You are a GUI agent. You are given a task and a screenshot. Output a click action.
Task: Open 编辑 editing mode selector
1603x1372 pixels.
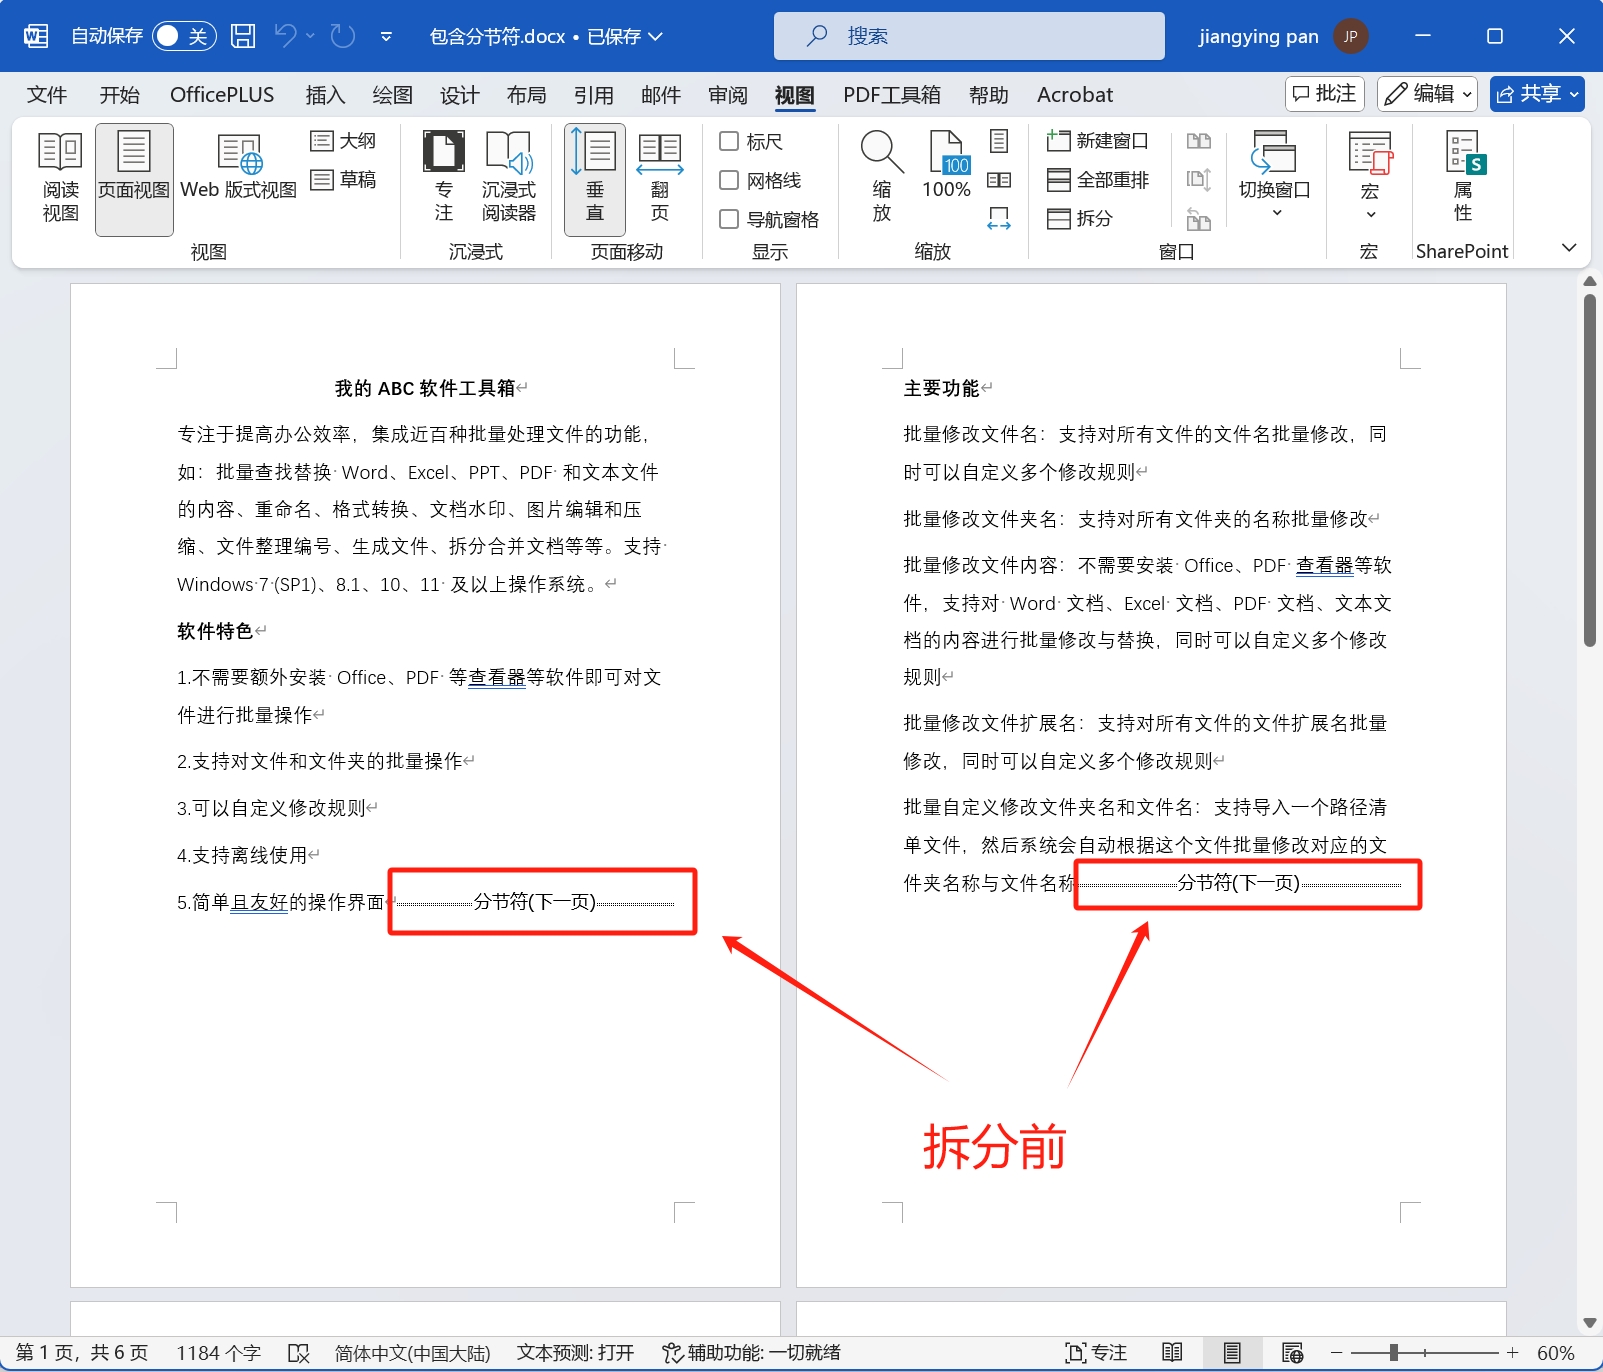pyautogui.click(x=1427, y=93)
